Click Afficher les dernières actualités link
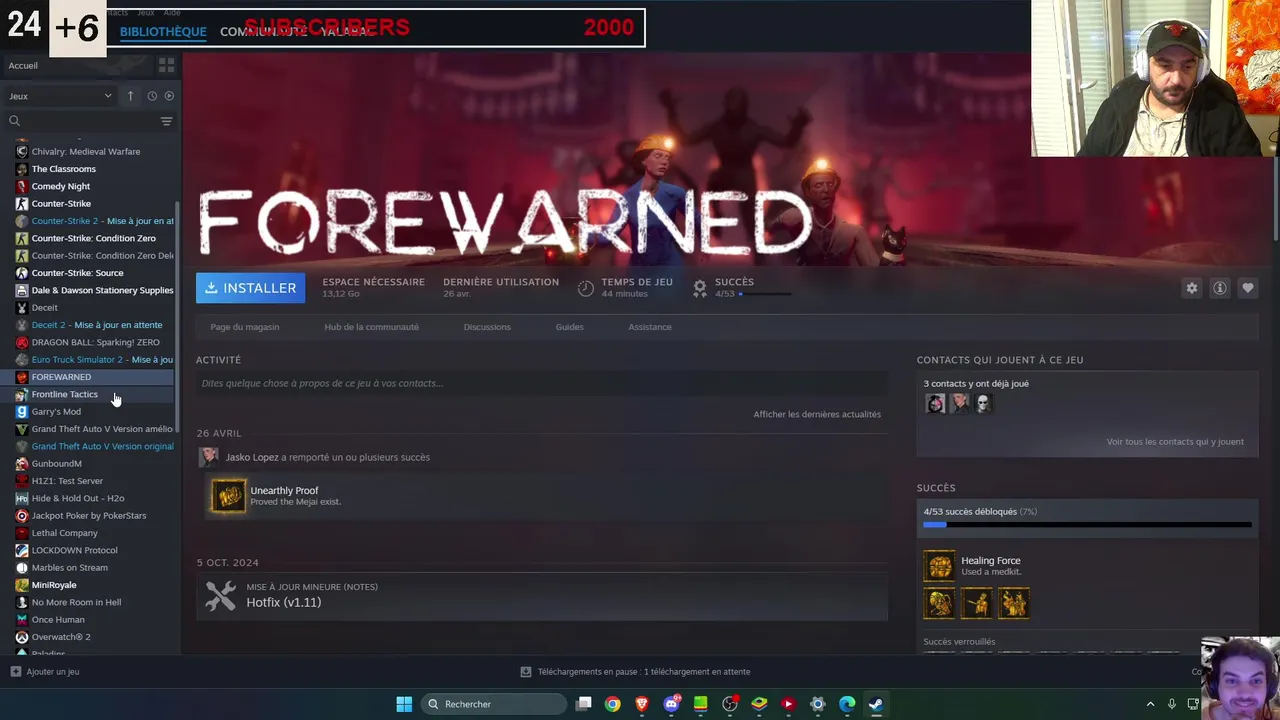 tap(817, 414)
